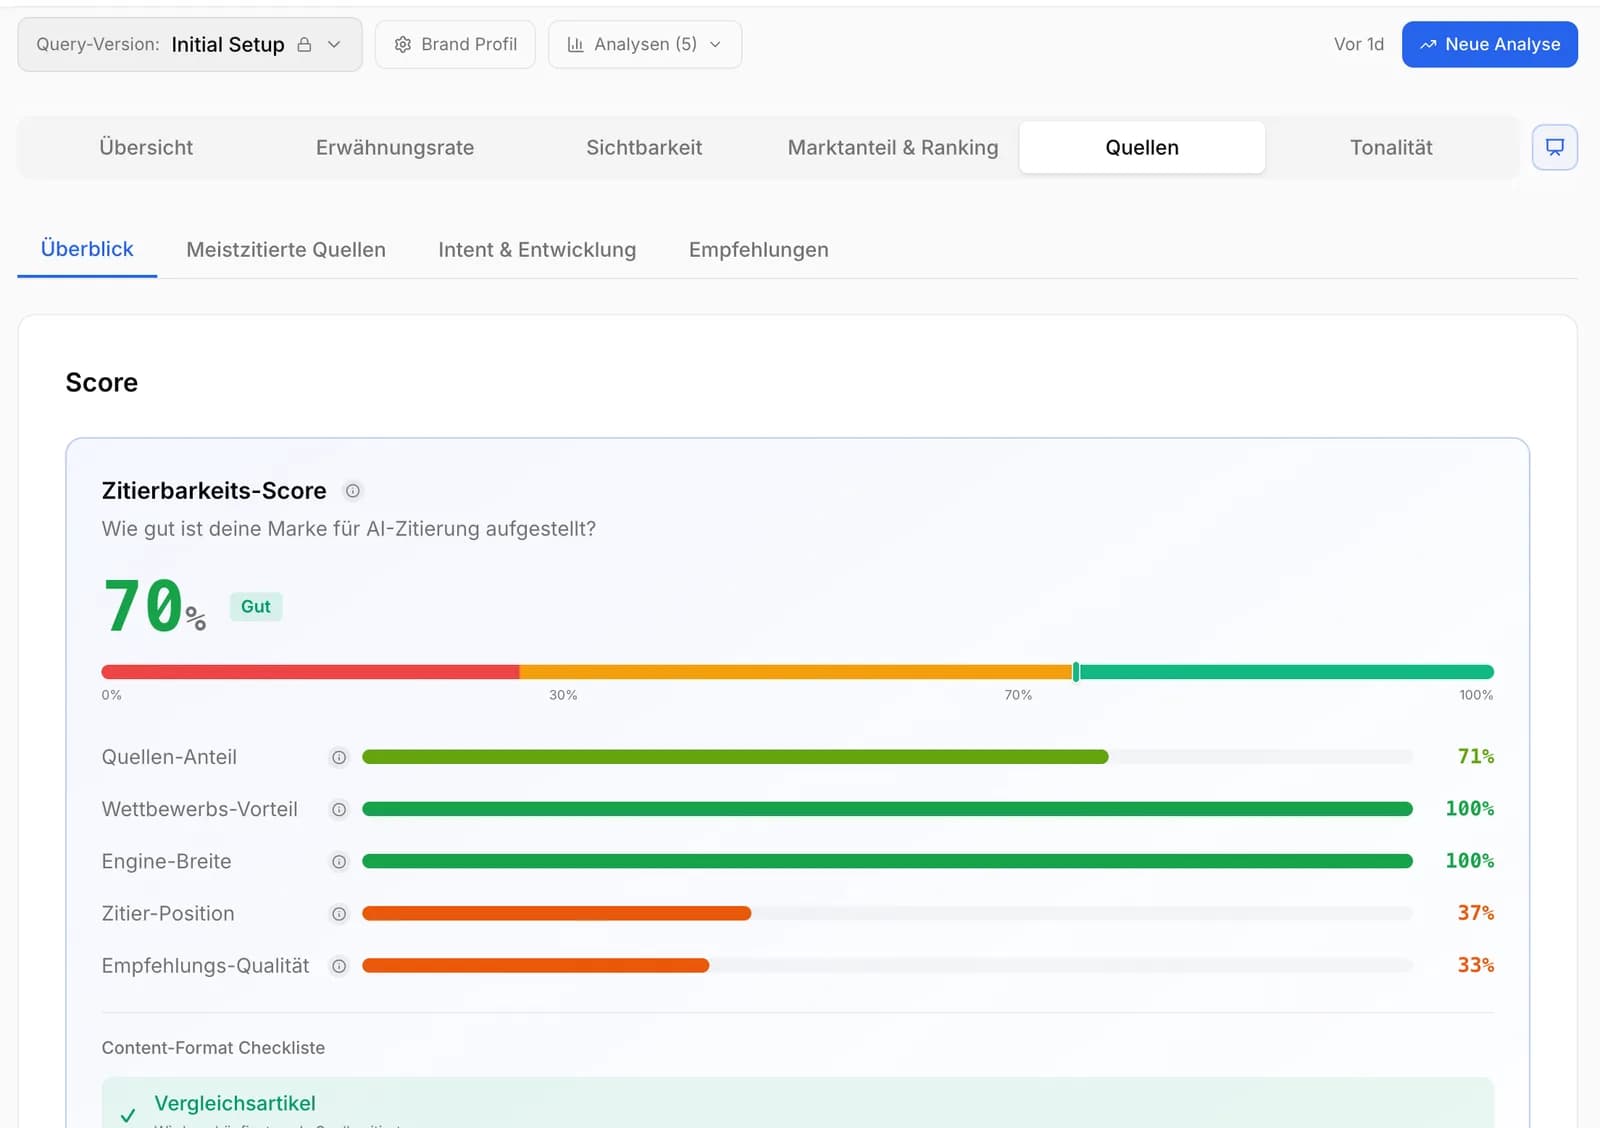The width and height of the screenshot is (1600, 1128).
Task: Click the Vergleichsartikel checklist item
Action: pyautogui.click(x=797, y=1103)
